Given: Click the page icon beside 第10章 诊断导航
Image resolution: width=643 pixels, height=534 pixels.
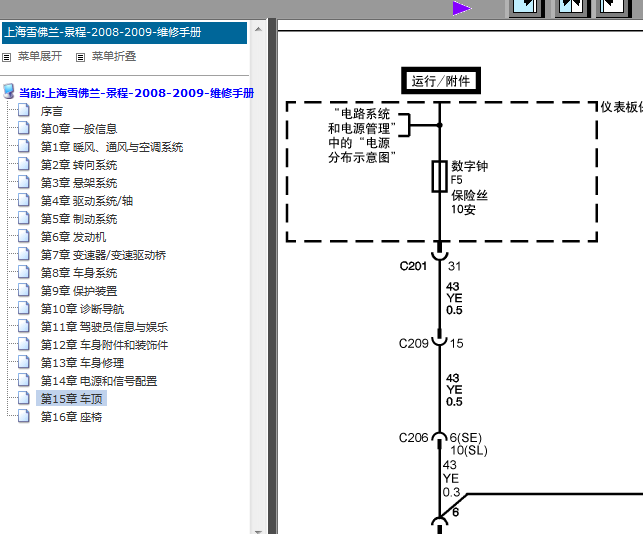Looking at the screenshot, I should point(24,308).
